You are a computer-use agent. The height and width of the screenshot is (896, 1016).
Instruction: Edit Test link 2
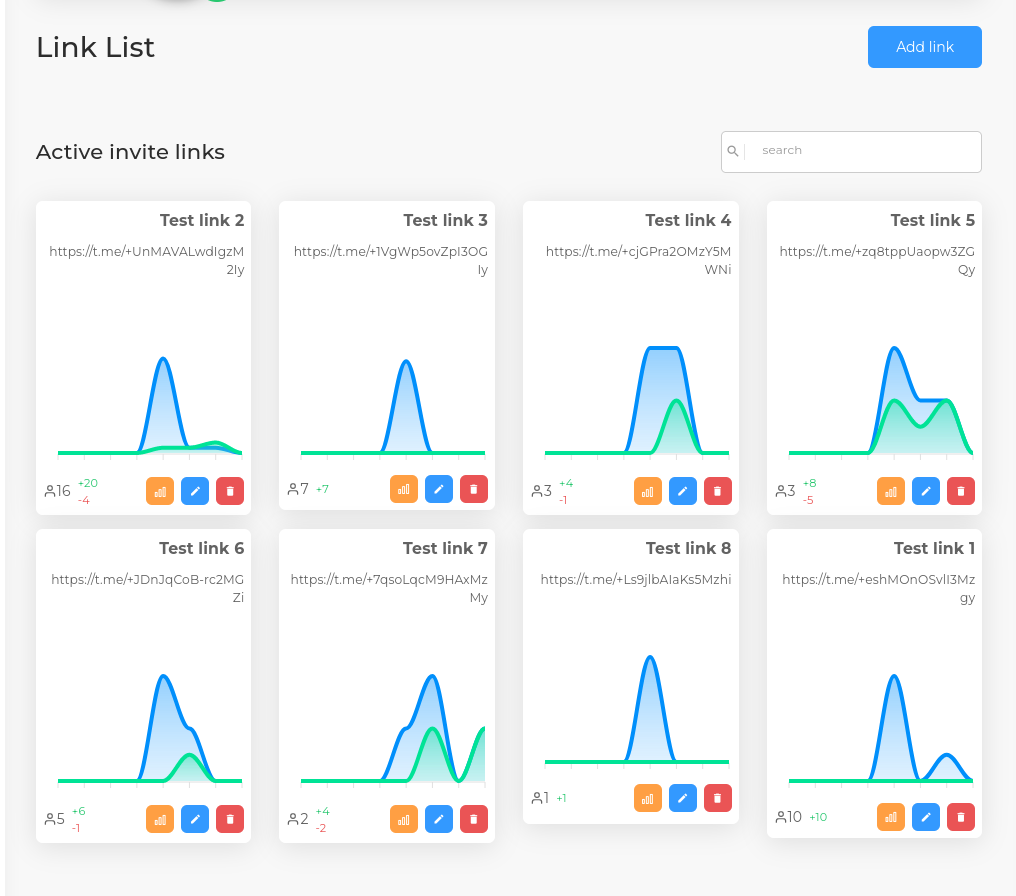pos(195,491)
